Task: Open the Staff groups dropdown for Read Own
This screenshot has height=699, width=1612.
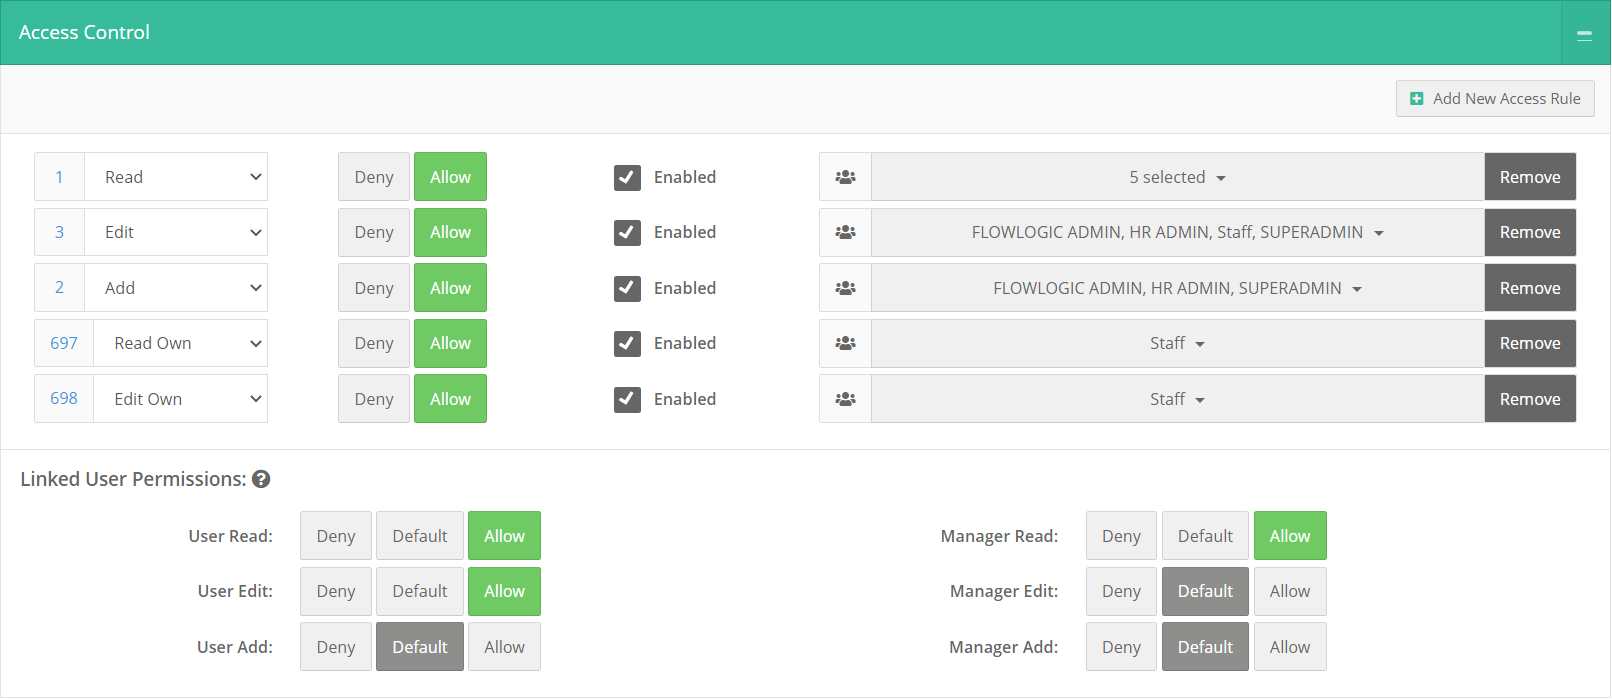Action: pos(1178,343)
